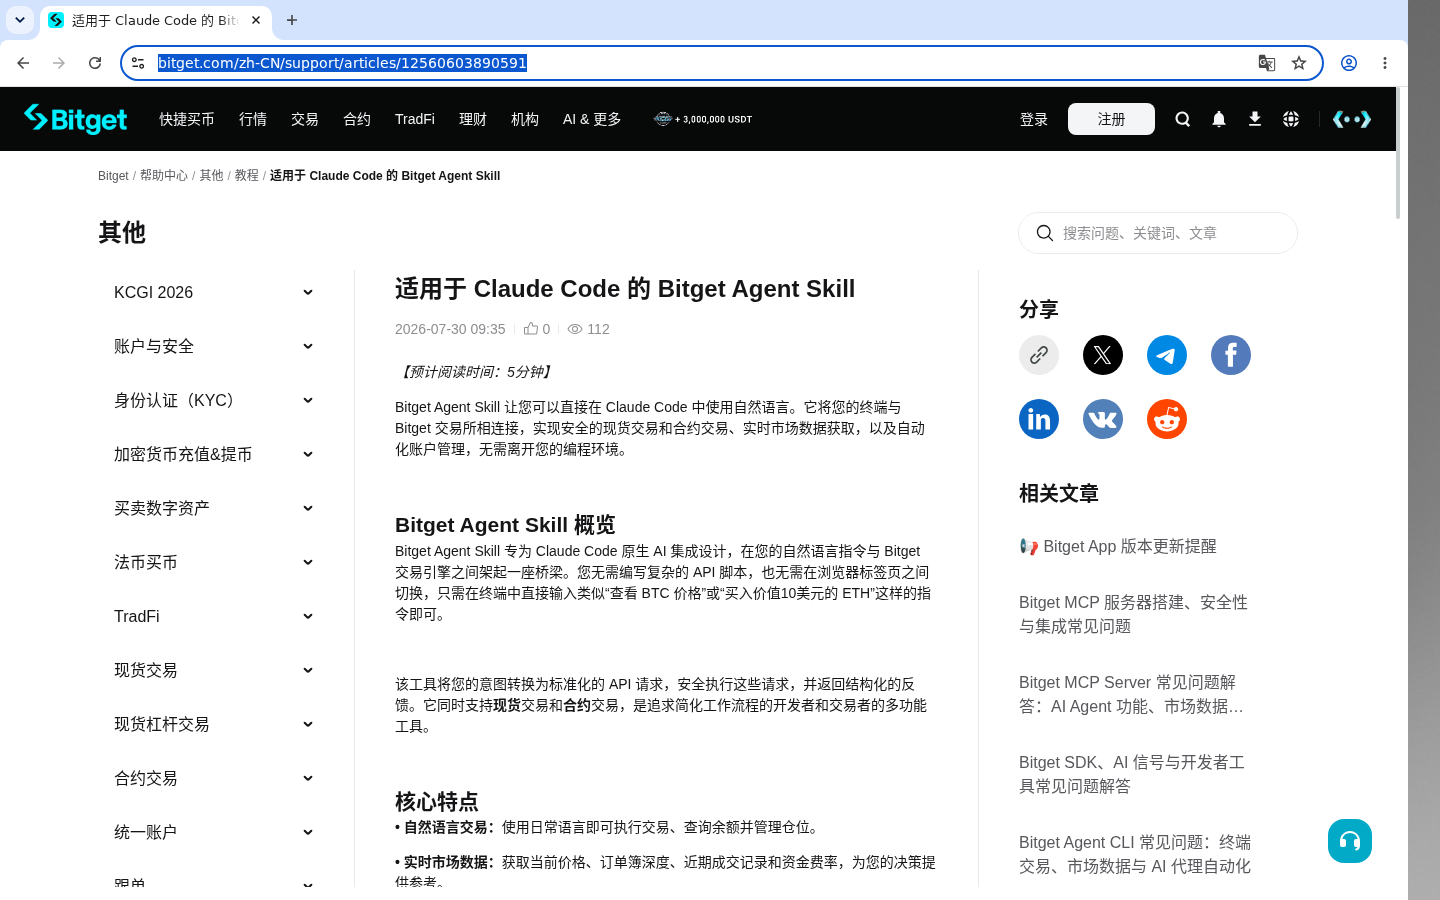The image size is (1440, 900).
Task: Expand 买卖数字资产 section
Action: [214, 508]
